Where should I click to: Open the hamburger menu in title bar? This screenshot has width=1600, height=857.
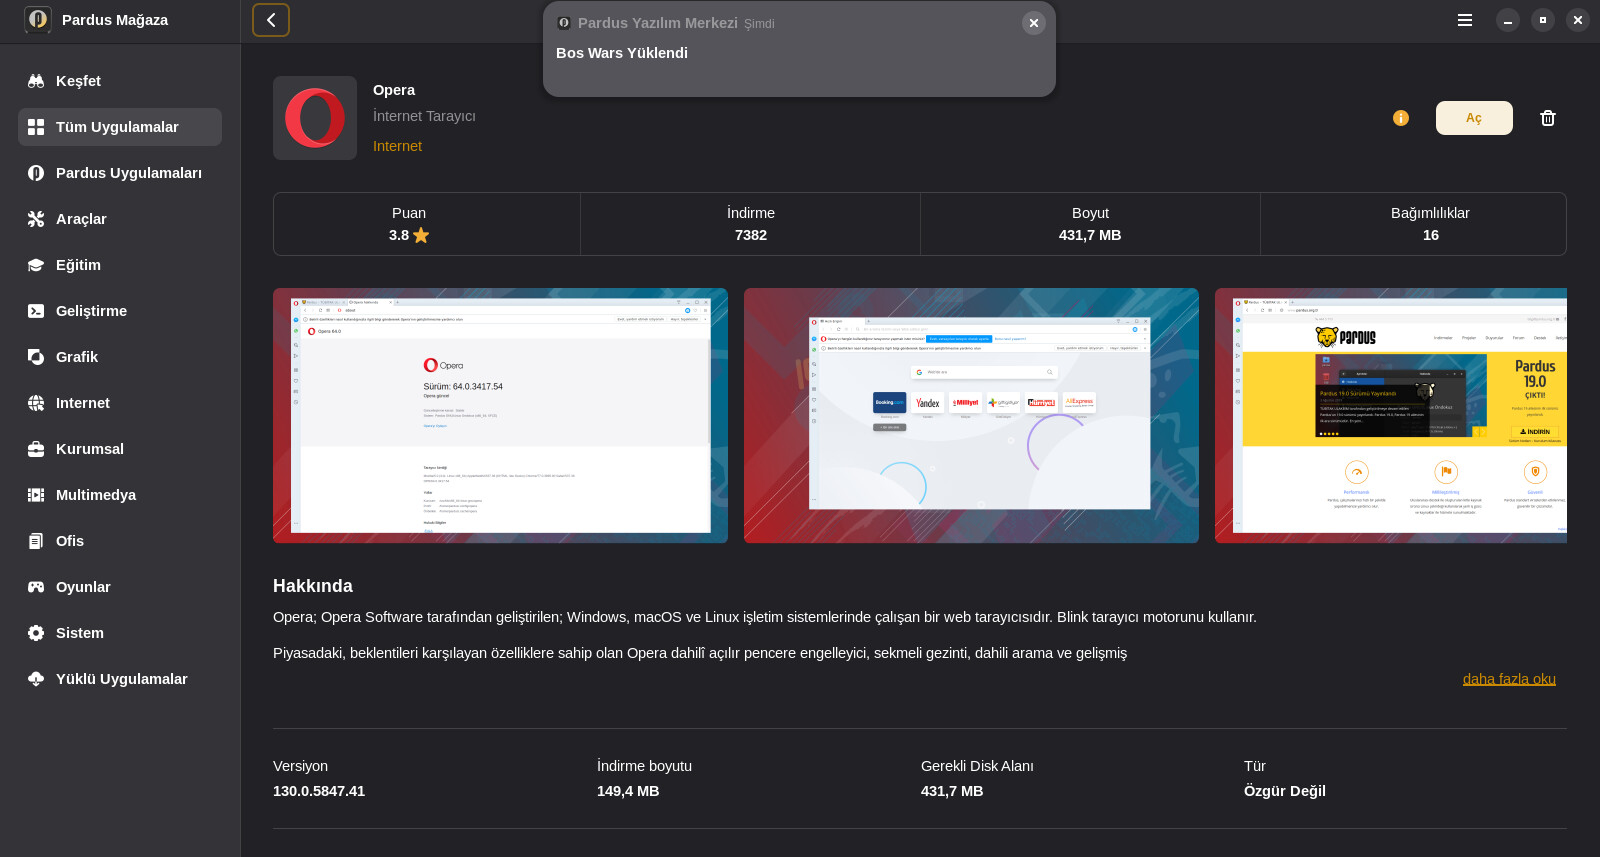(1464, 20)
